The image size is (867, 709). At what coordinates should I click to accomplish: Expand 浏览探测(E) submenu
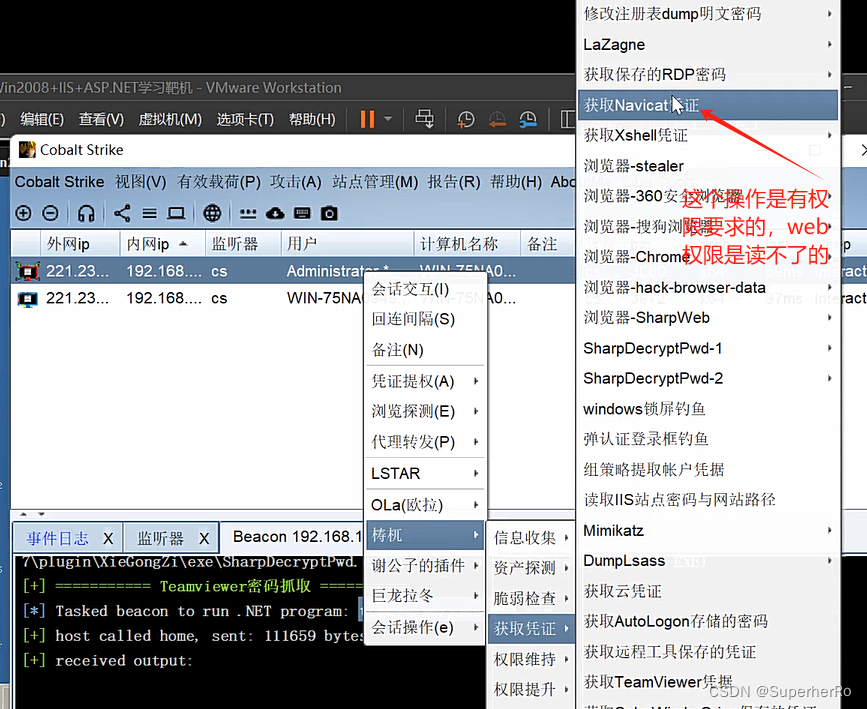coord(425,411)
